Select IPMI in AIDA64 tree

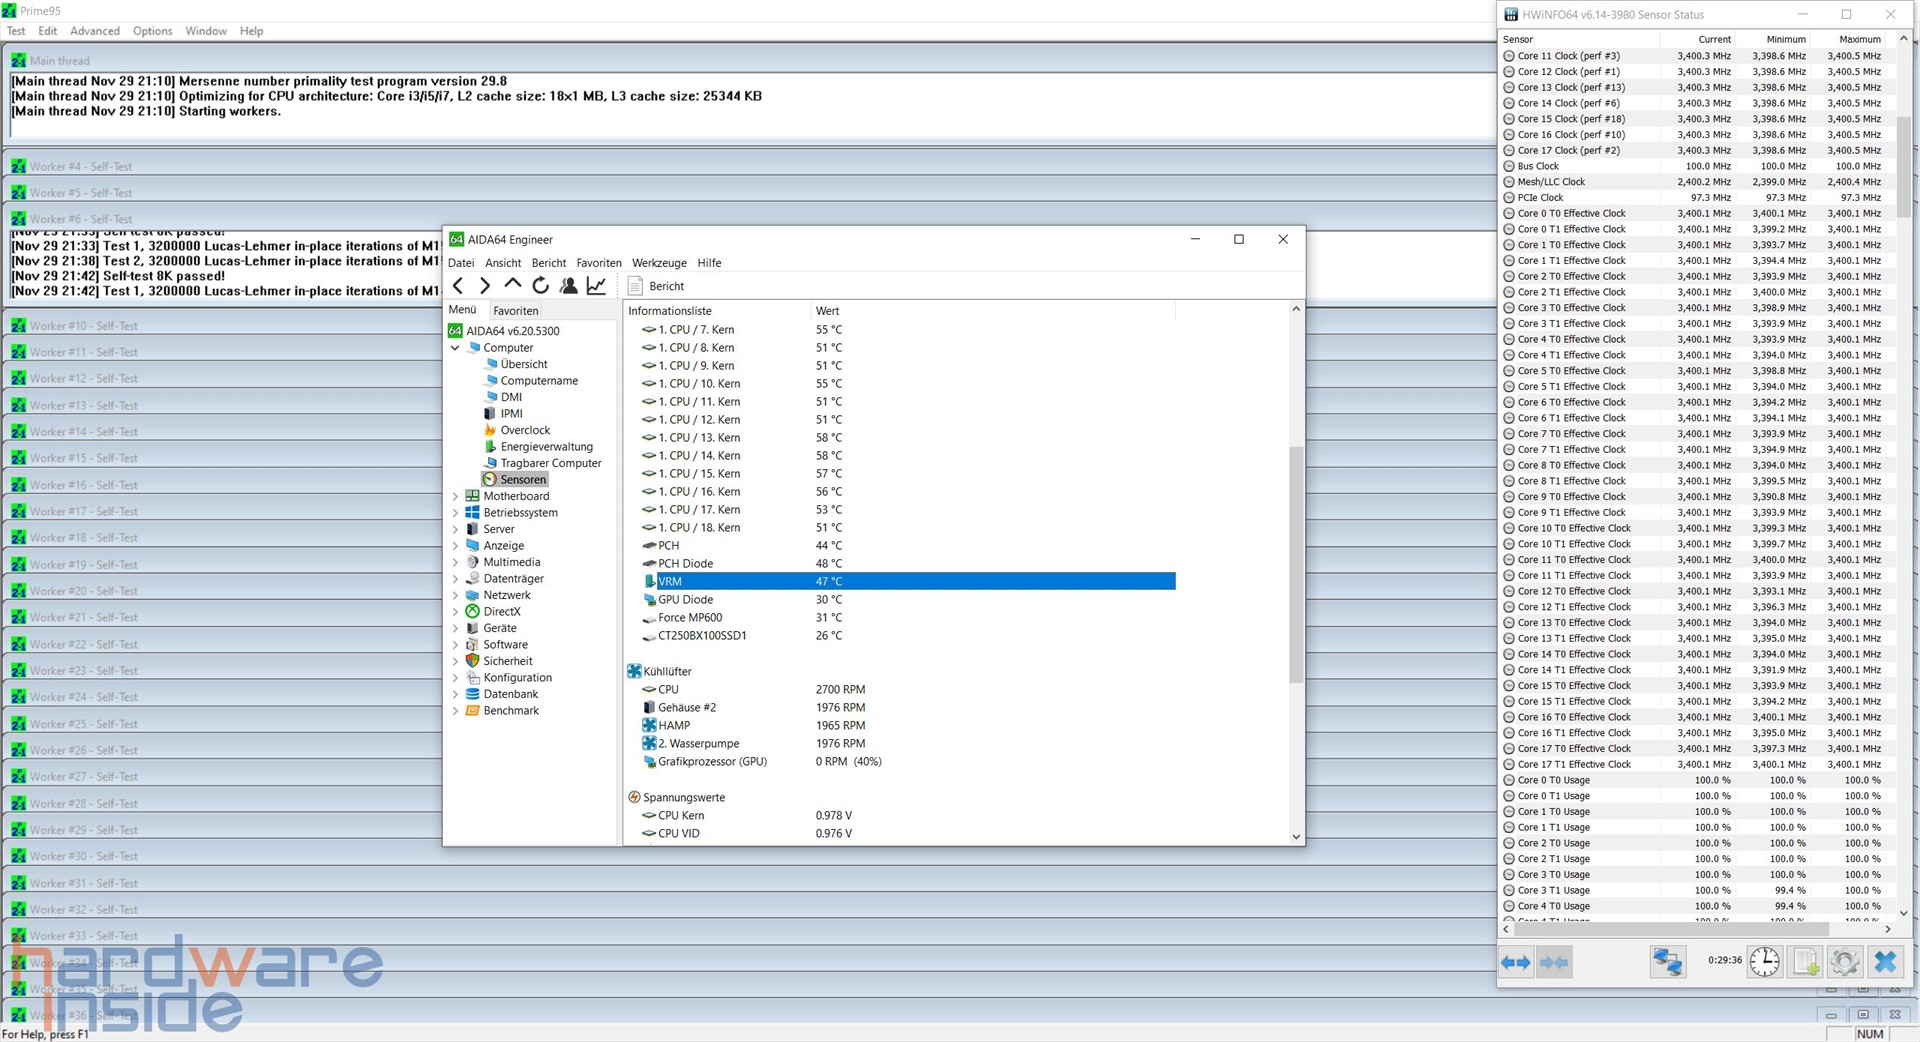[x=511, y=414]
